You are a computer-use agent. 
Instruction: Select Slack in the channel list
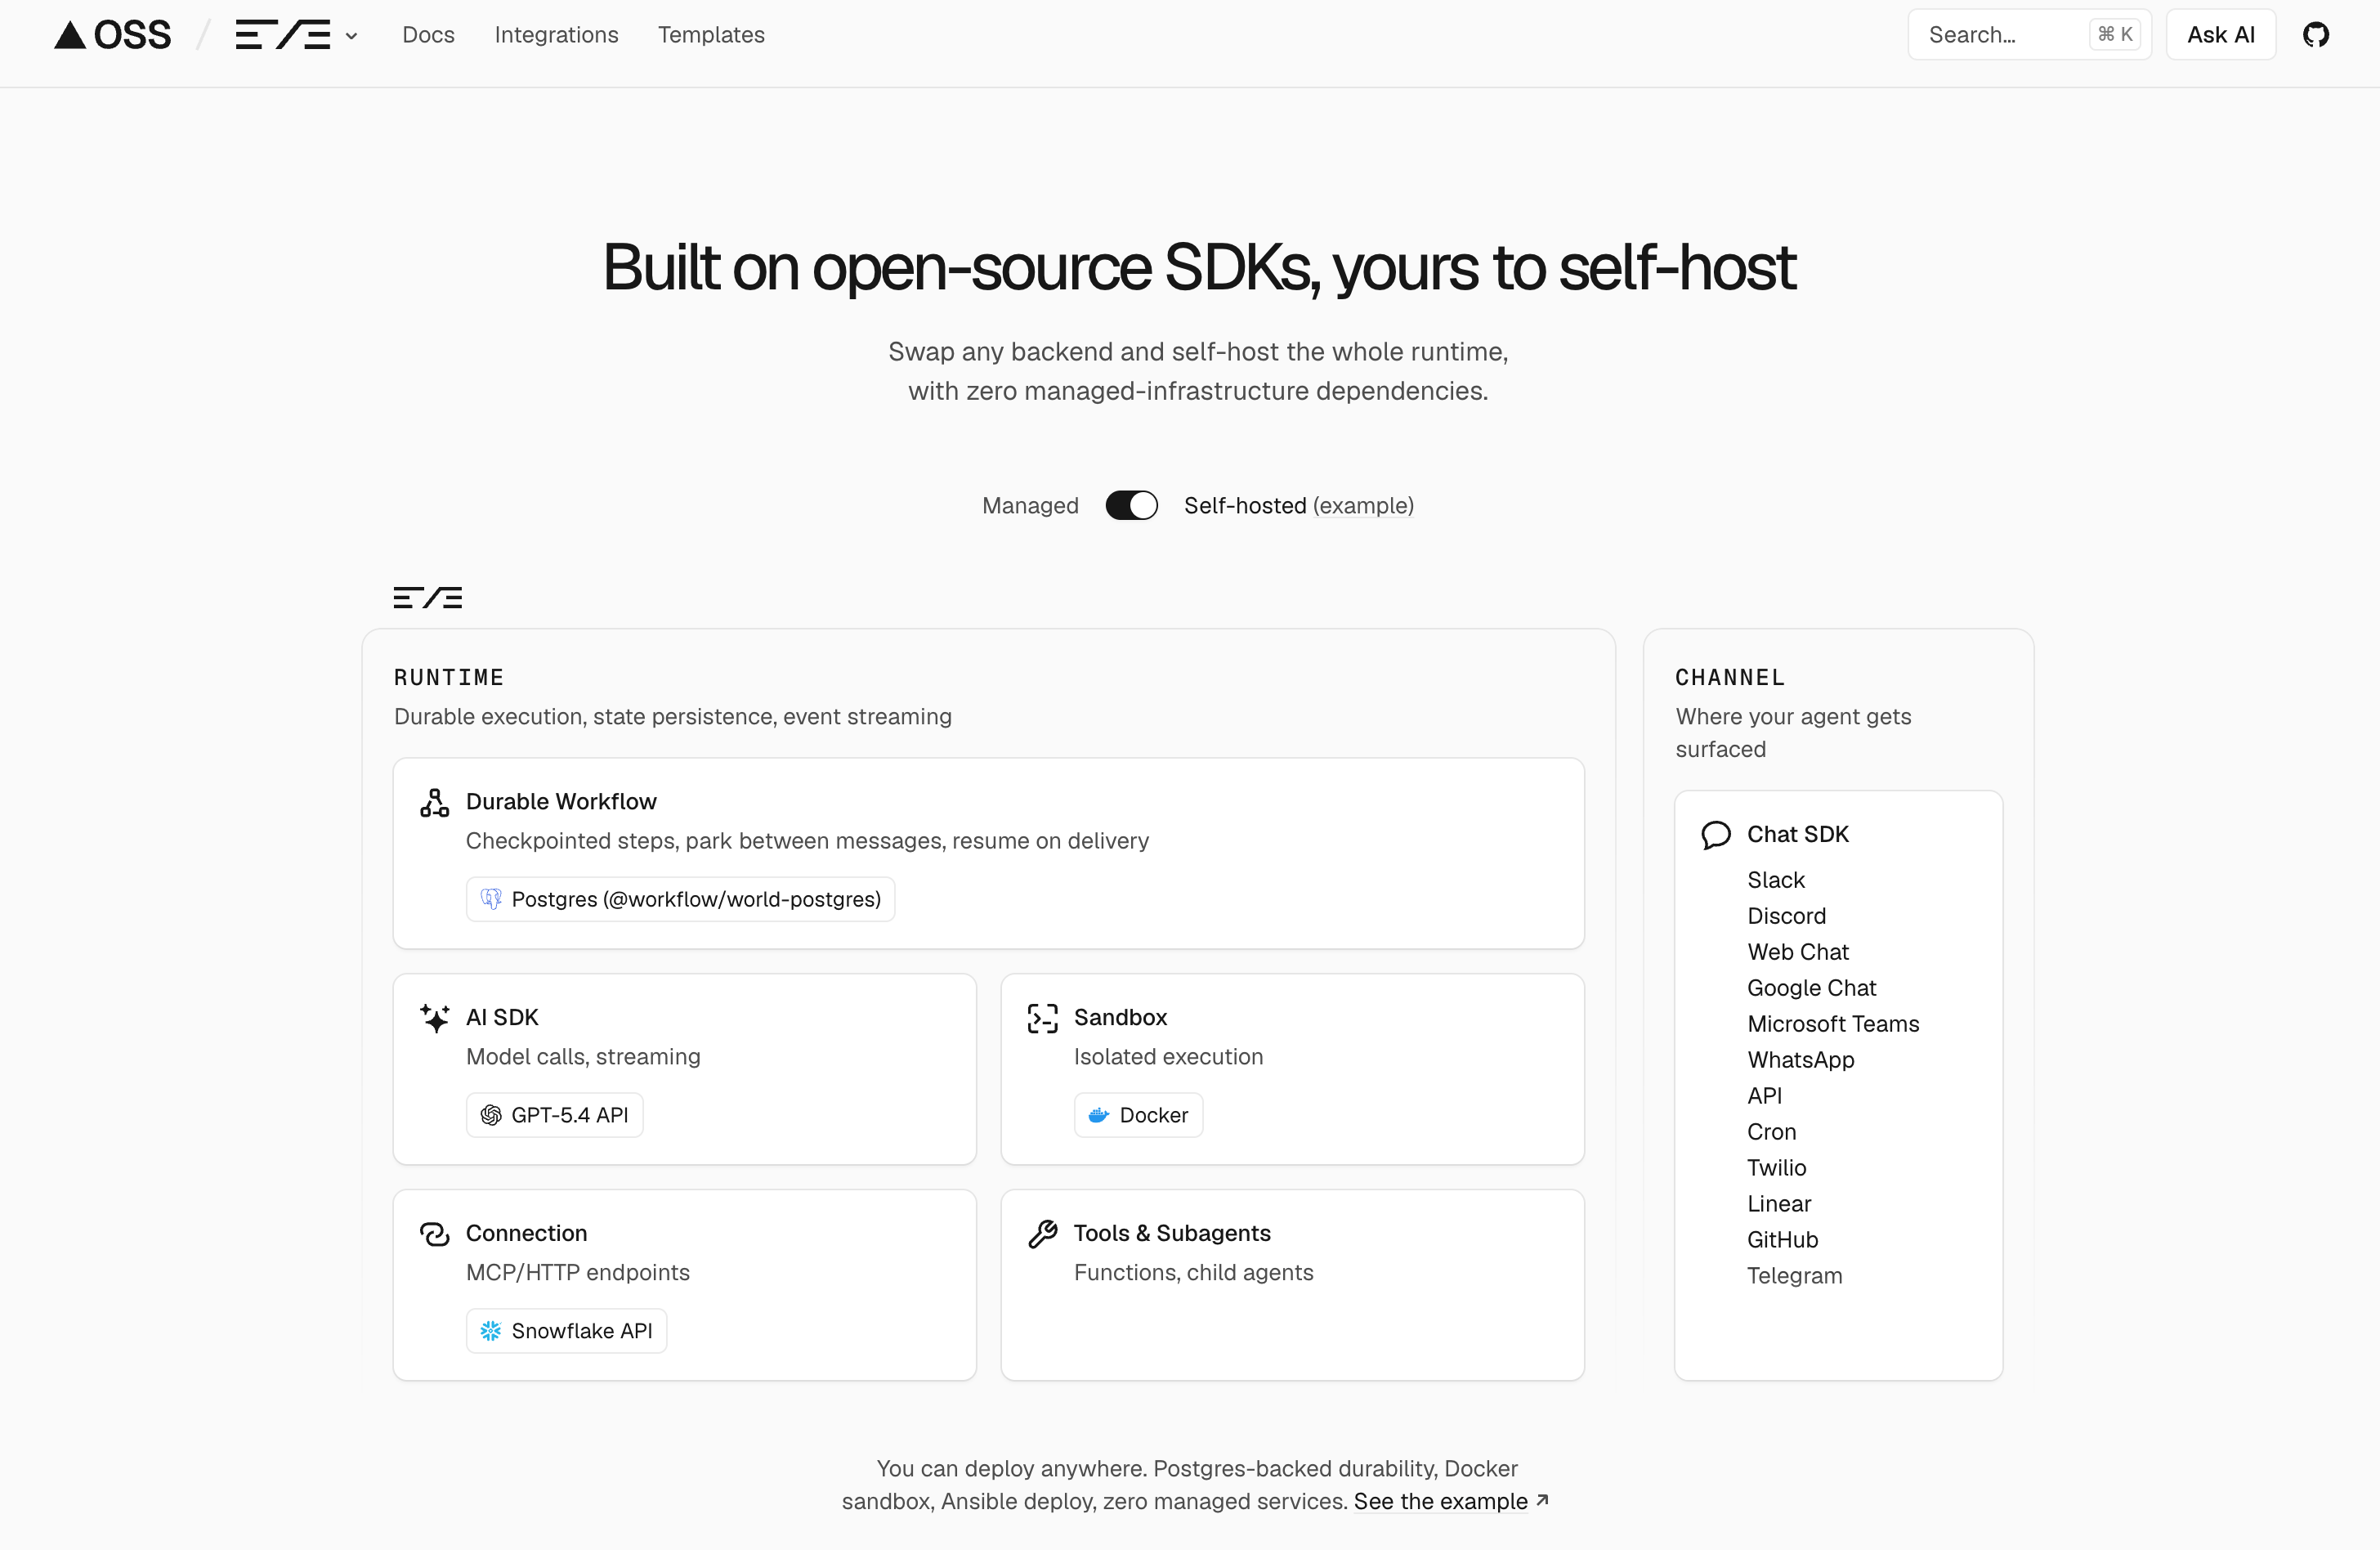click(x=1776, y=880)
